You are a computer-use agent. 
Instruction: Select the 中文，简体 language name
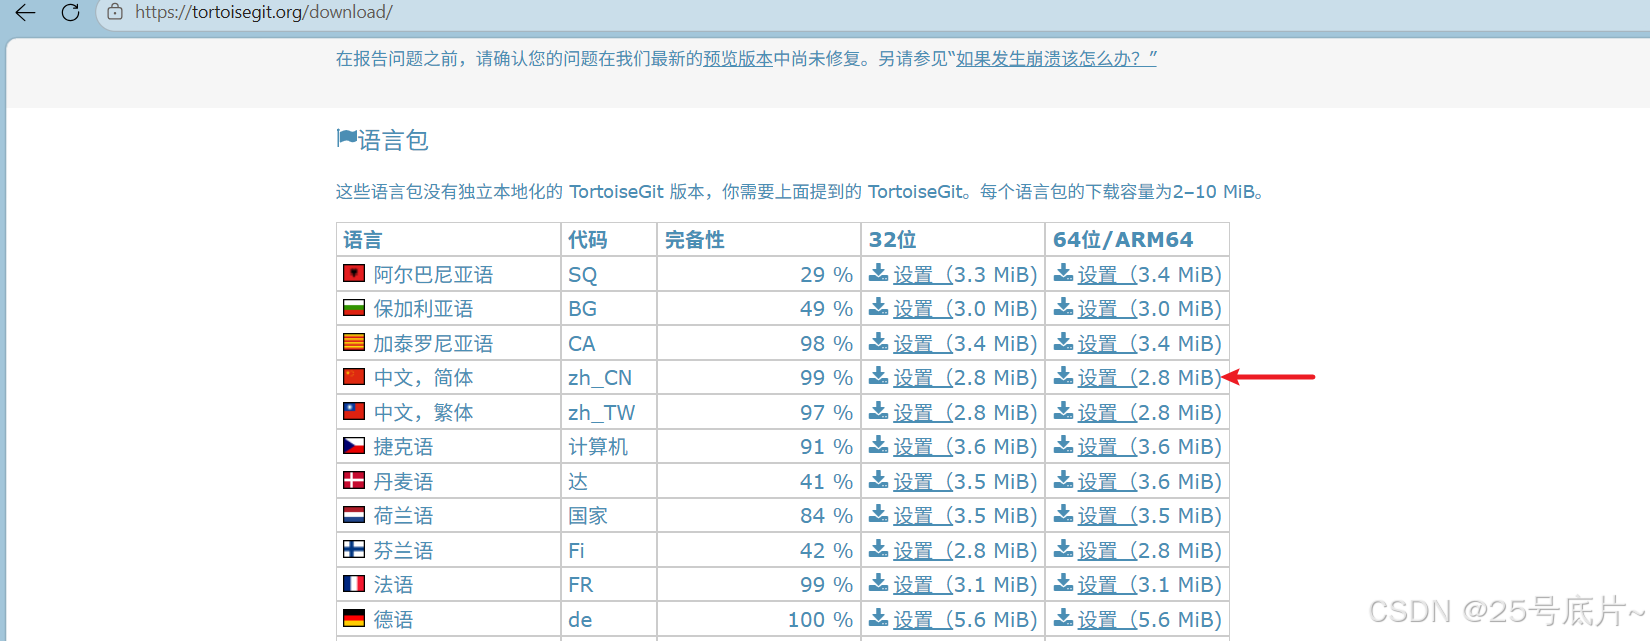point(423,378)
